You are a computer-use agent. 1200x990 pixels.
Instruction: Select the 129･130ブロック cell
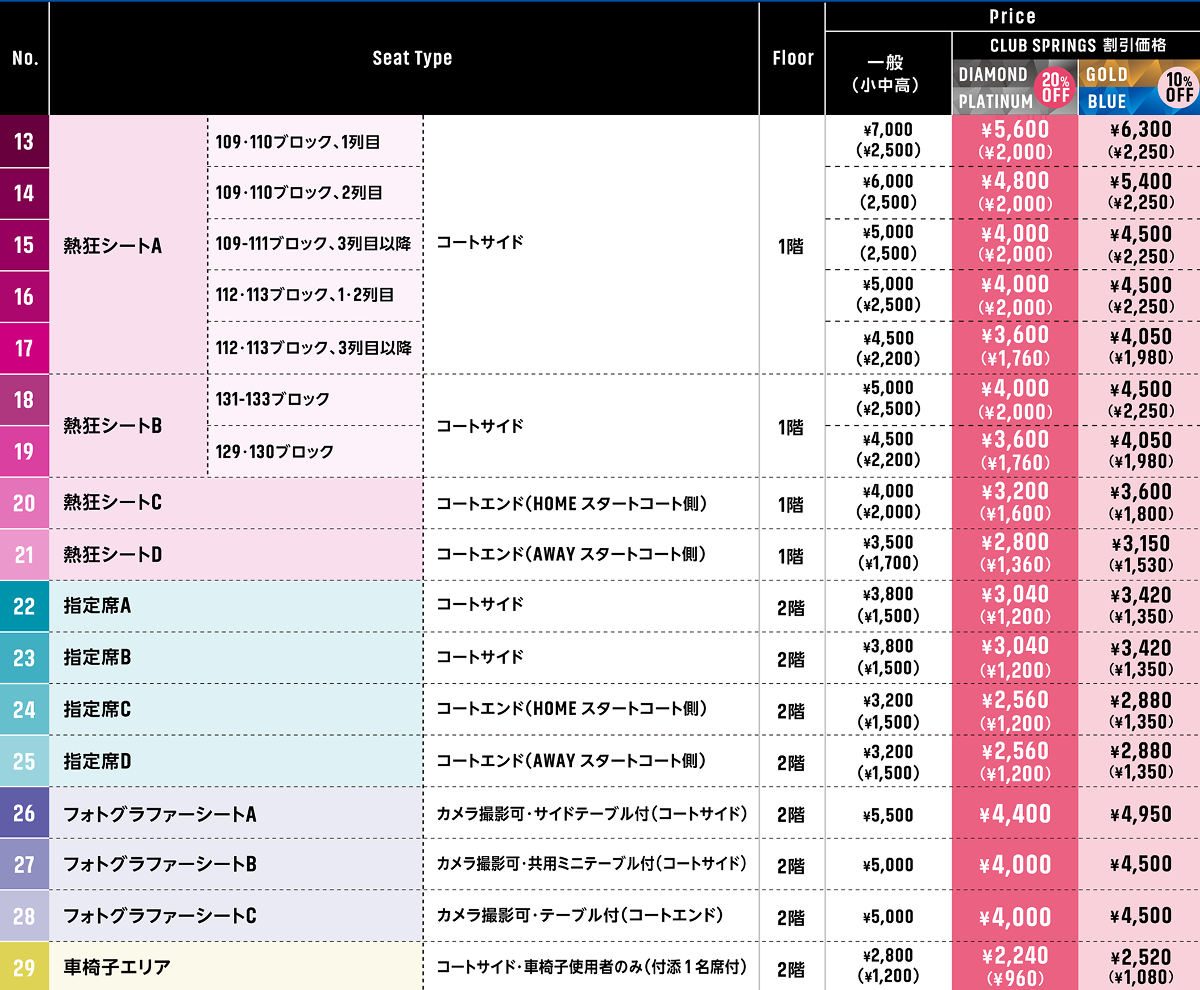pos(315,451)
